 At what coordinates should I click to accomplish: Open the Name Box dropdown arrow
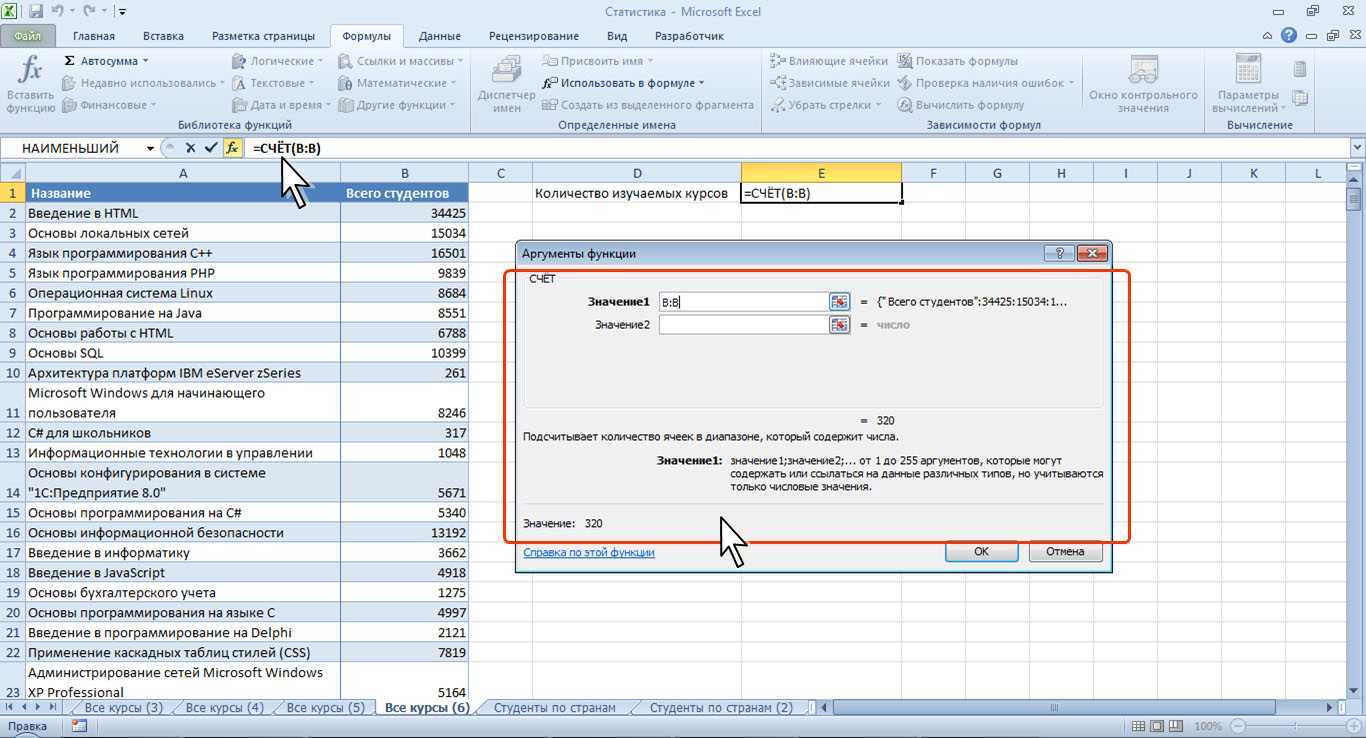pos(150,148)
